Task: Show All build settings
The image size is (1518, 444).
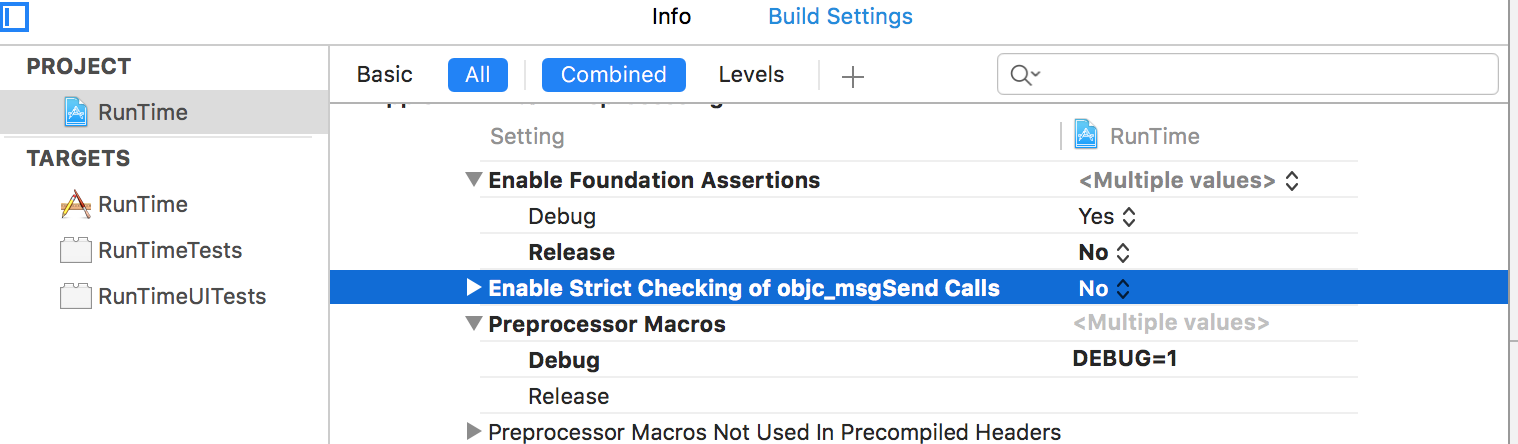Action: pos(478,75)
